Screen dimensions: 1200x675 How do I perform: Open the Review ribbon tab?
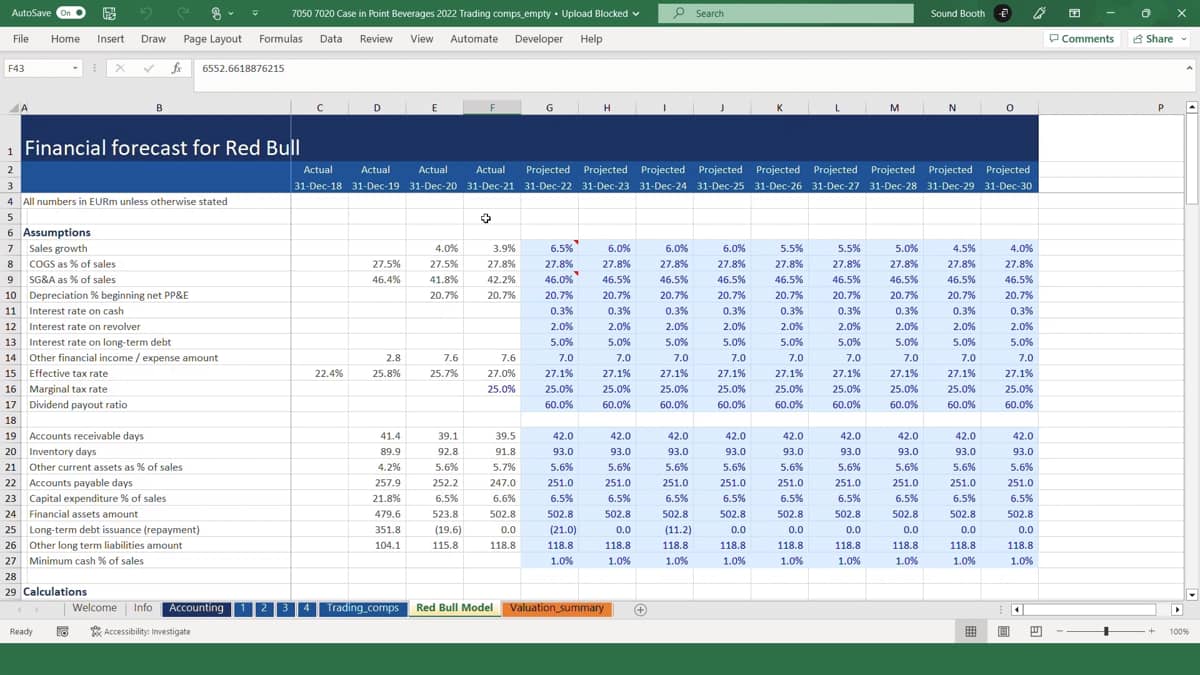click(x=376, y=39)
